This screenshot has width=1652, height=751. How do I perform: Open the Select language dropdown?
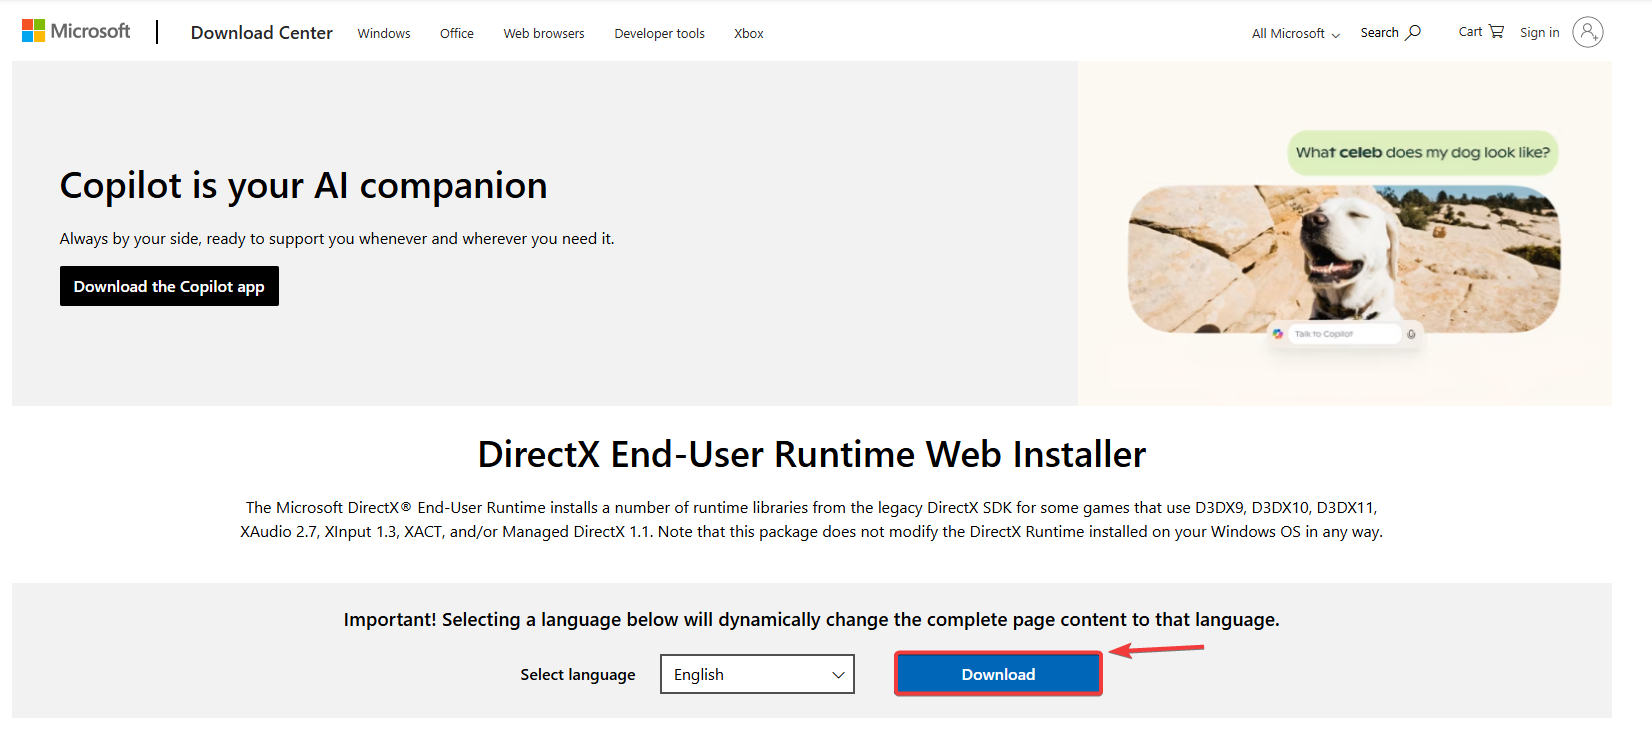(757, 674)
